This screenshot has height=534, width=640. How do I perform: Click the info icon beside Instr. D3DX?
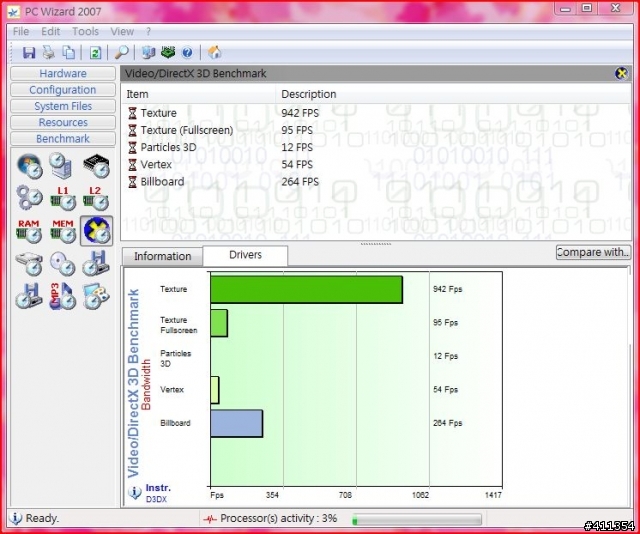[135, 493]
